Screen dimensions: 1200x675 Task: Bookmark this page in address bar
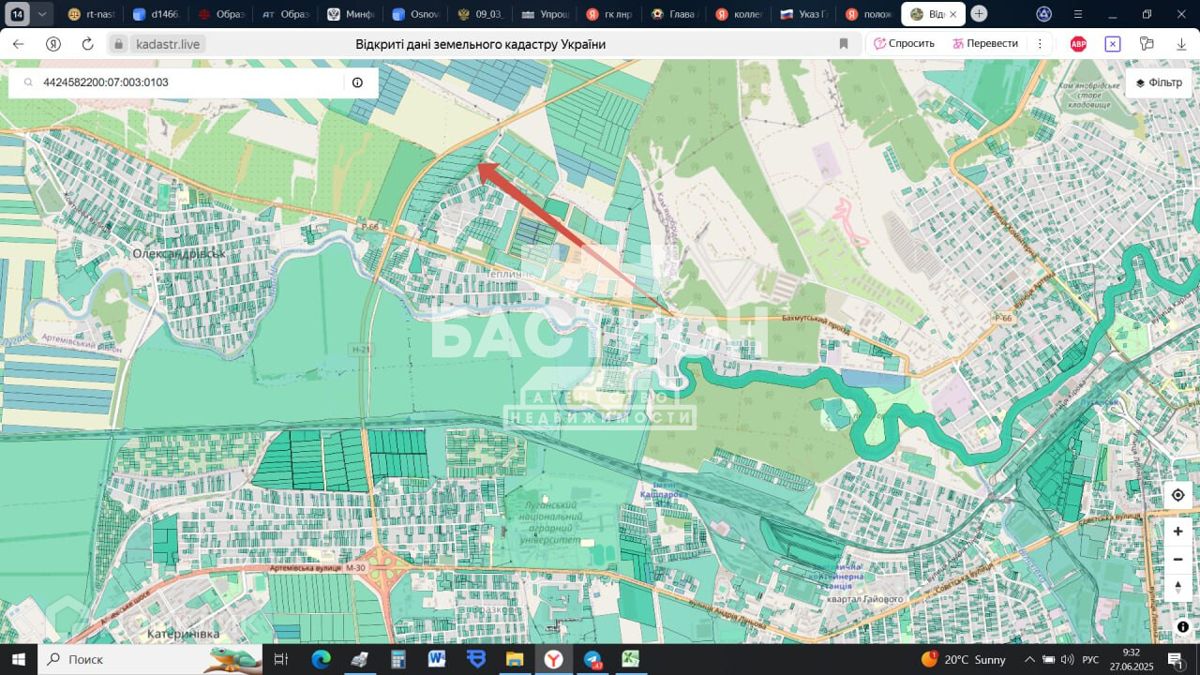[x=843, y=44]
